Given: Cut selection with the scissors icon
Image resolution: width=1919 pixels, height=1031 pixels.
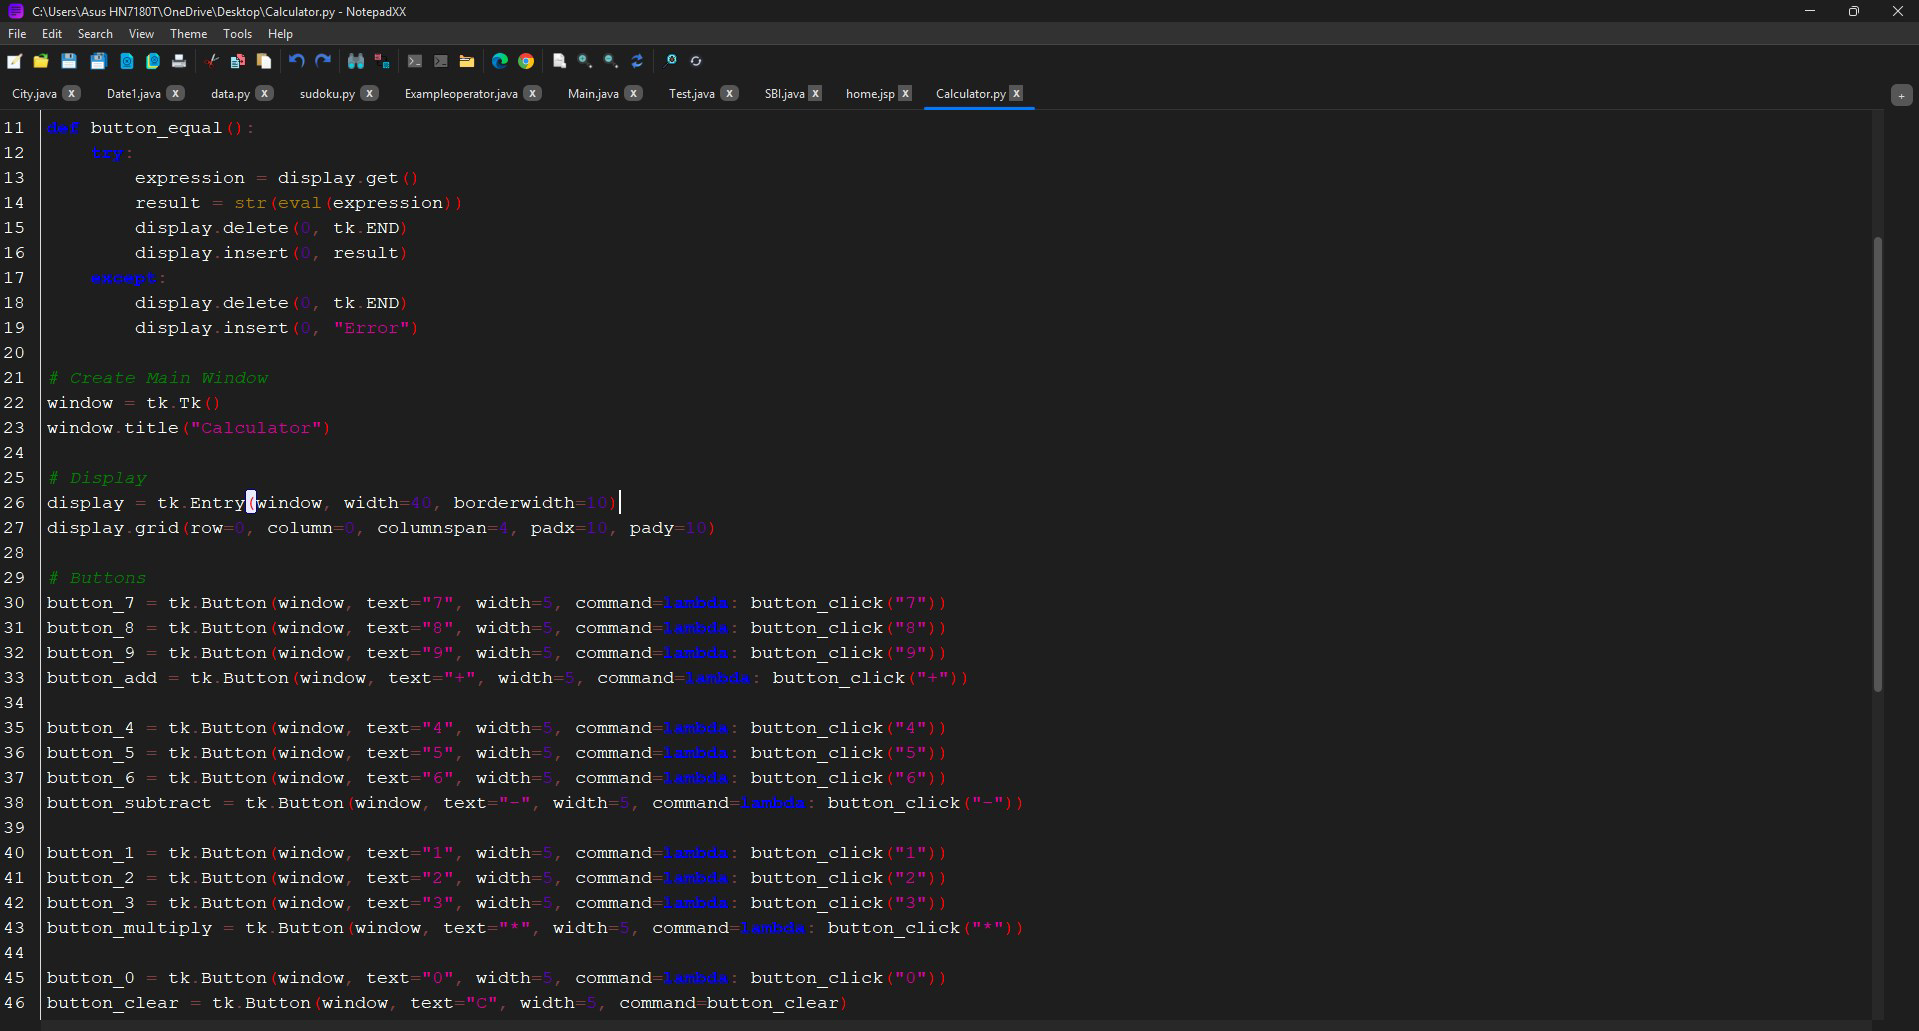Looking at the screenshot, I should (x=212, y=61).
